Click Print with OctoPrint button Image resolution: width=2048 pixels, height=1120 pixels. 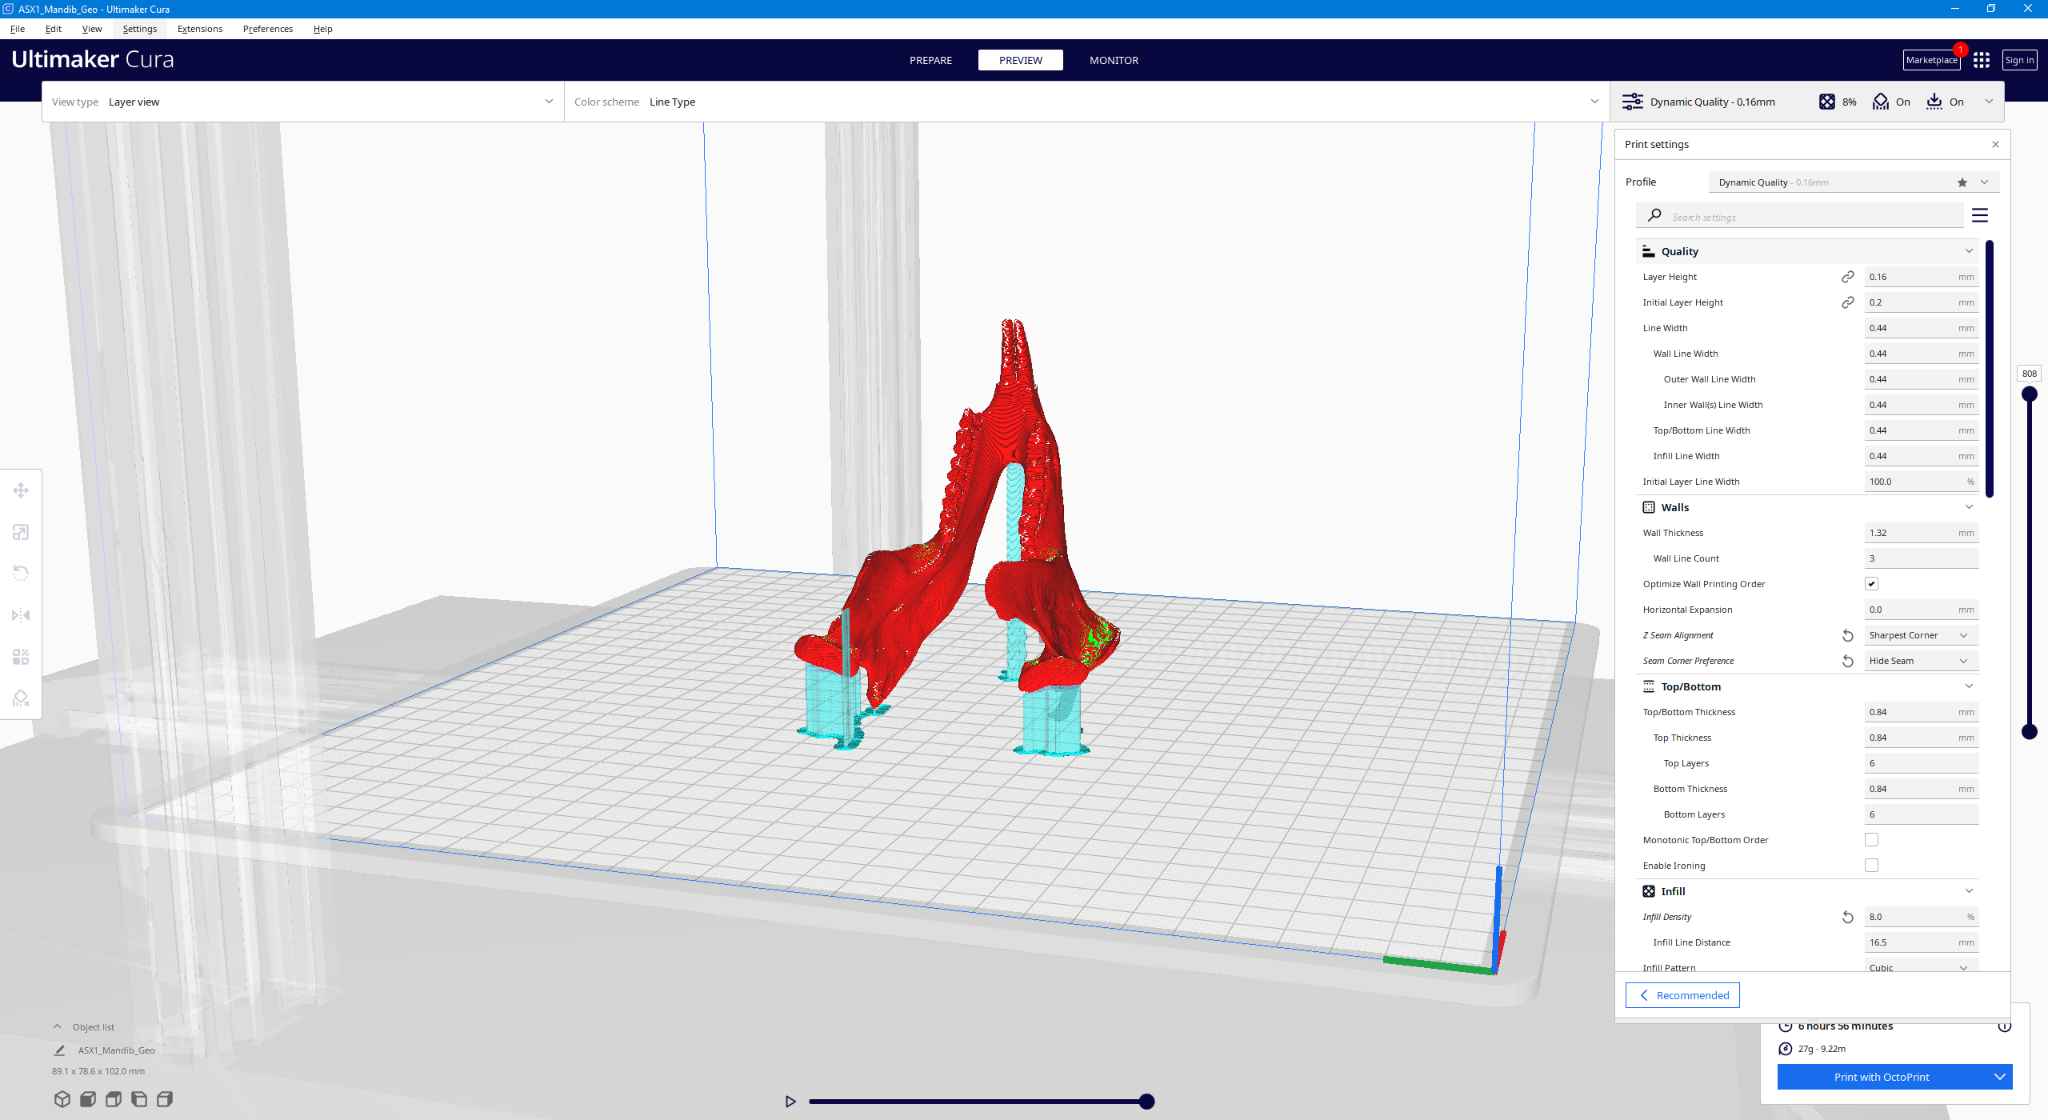point(1881,1077)
